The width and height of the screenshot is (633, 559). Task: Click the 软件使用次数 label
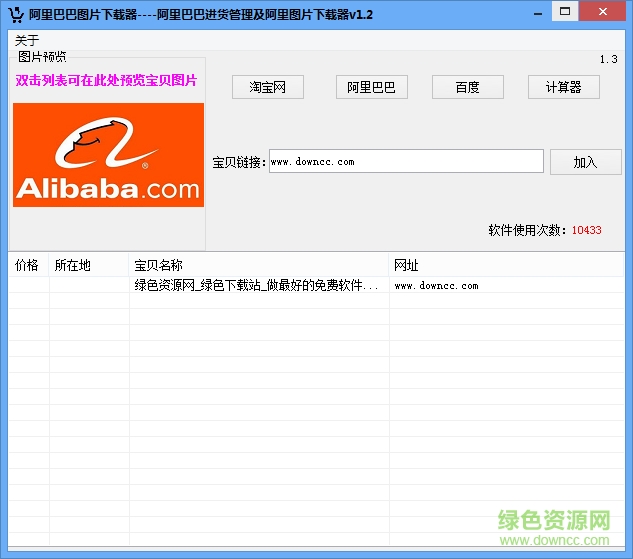pyautogui.click(x=527, y=230)
